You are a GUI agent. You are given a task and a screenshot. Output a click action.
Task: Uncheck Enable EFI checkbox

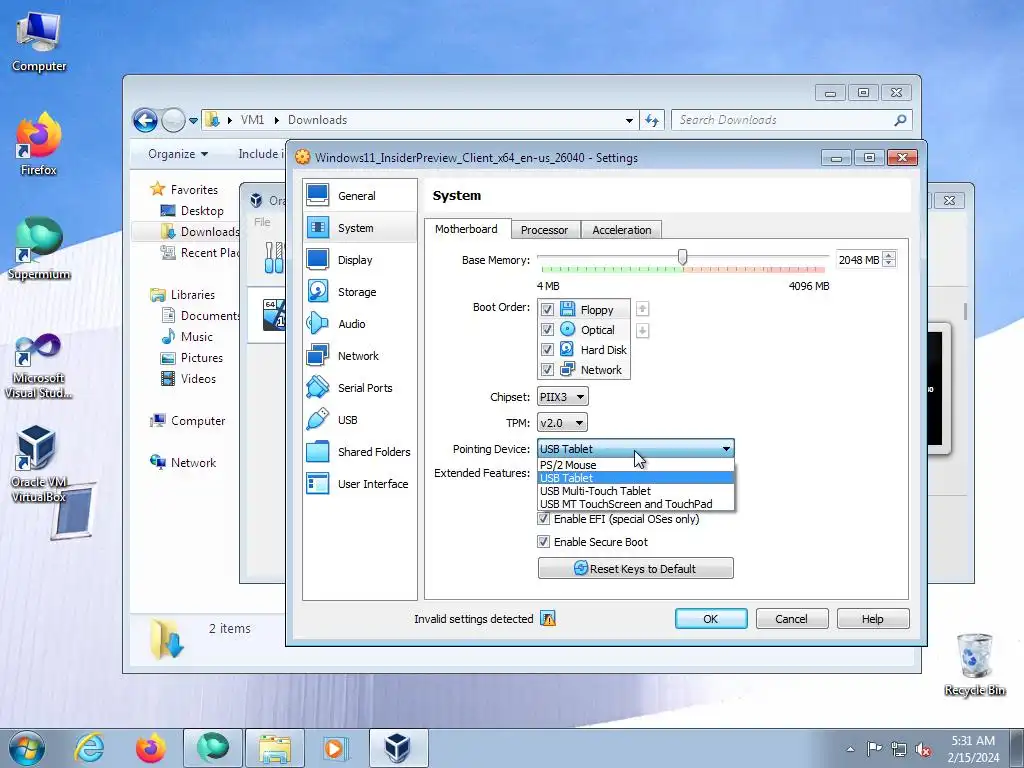(x=543, y=519)
